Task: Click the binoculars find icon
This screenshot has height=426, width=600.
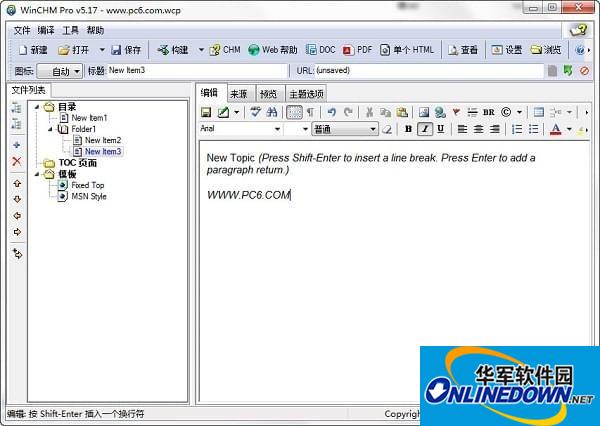Action: (271, 112)
